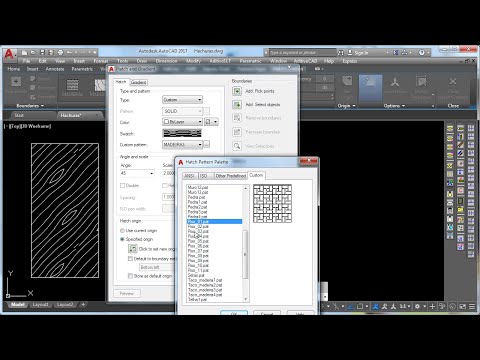Switch to the Gradient tab
Screen dimensions: 480x360
(x=138, y=82)
